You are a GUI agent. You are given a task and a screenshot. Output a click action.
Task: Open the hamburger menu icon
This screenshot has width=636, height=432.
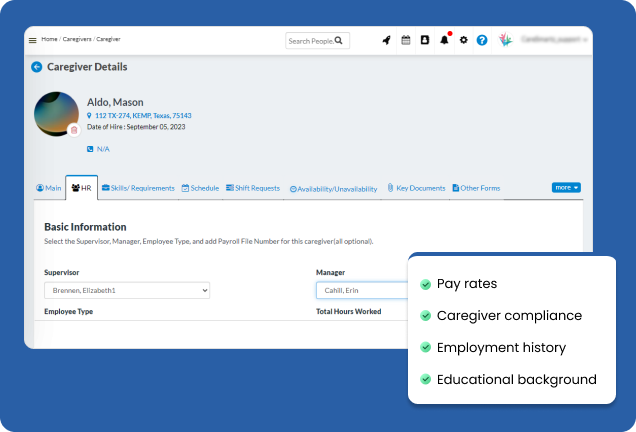point(32,40)
